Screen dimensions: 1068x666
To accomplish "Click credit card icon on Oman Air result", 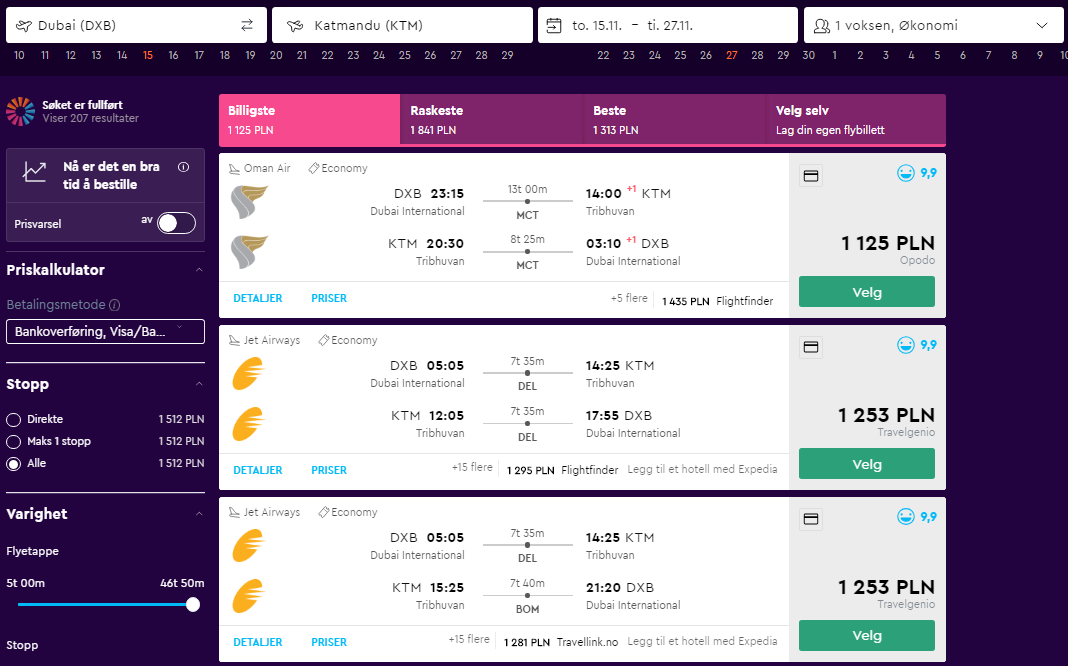I will (x=811, y=176).
